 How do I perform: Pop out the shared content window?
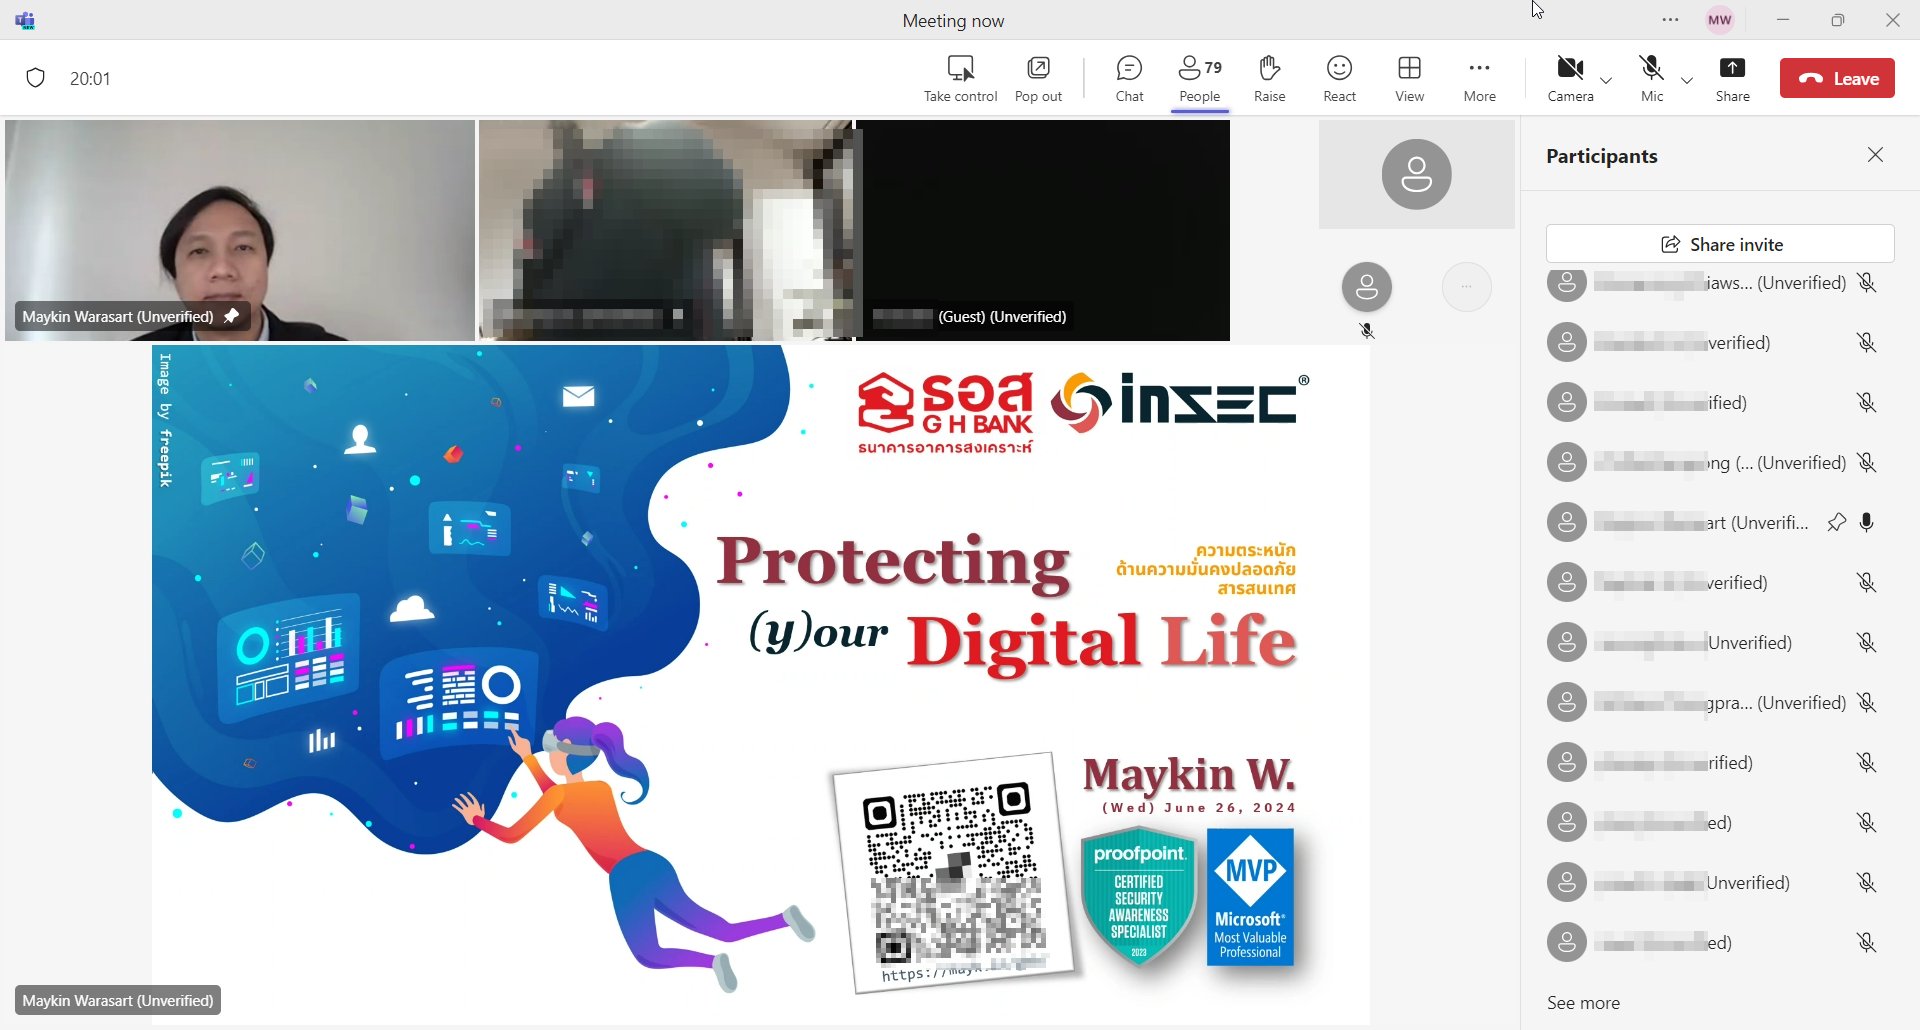click(1038, 78)
